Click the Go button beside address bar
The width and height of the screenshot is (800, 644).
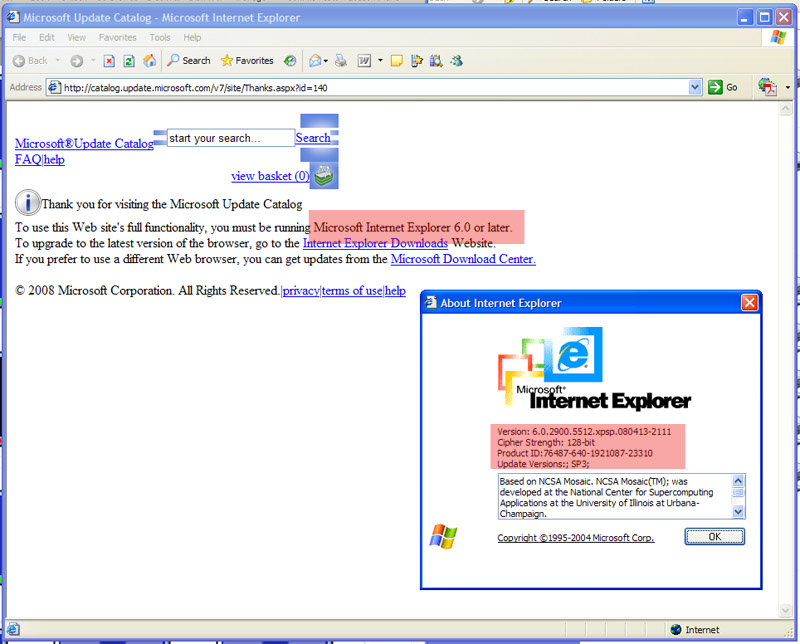(x=724, y=88)
